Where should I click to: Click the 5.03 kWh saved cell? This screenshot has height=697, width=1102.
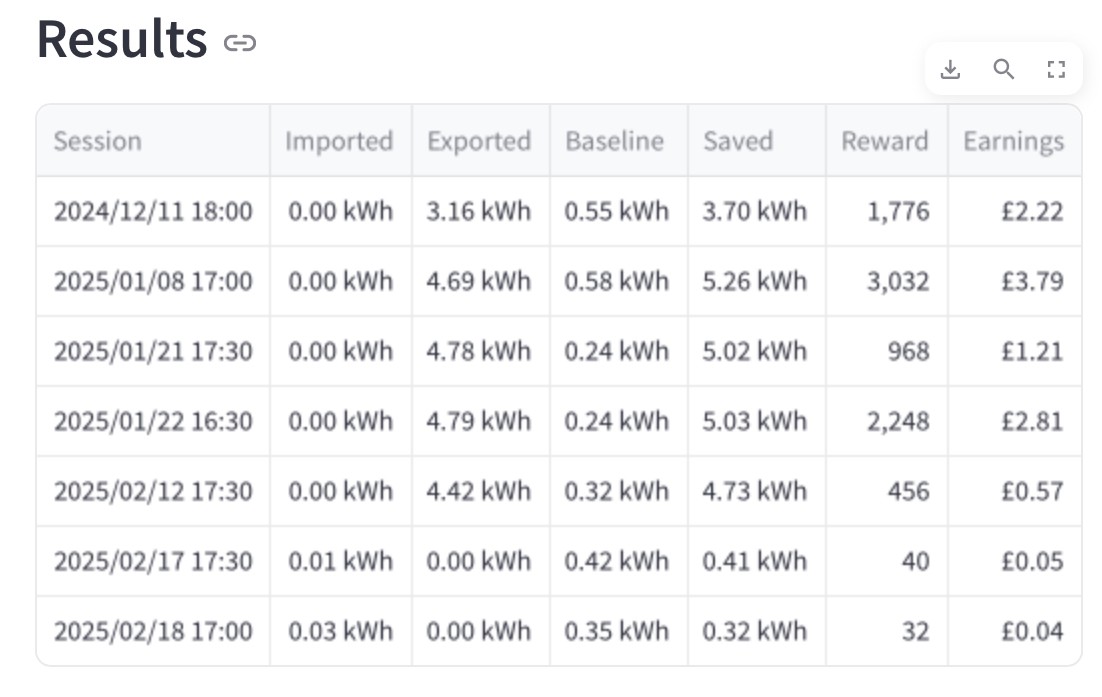(757, 421)
